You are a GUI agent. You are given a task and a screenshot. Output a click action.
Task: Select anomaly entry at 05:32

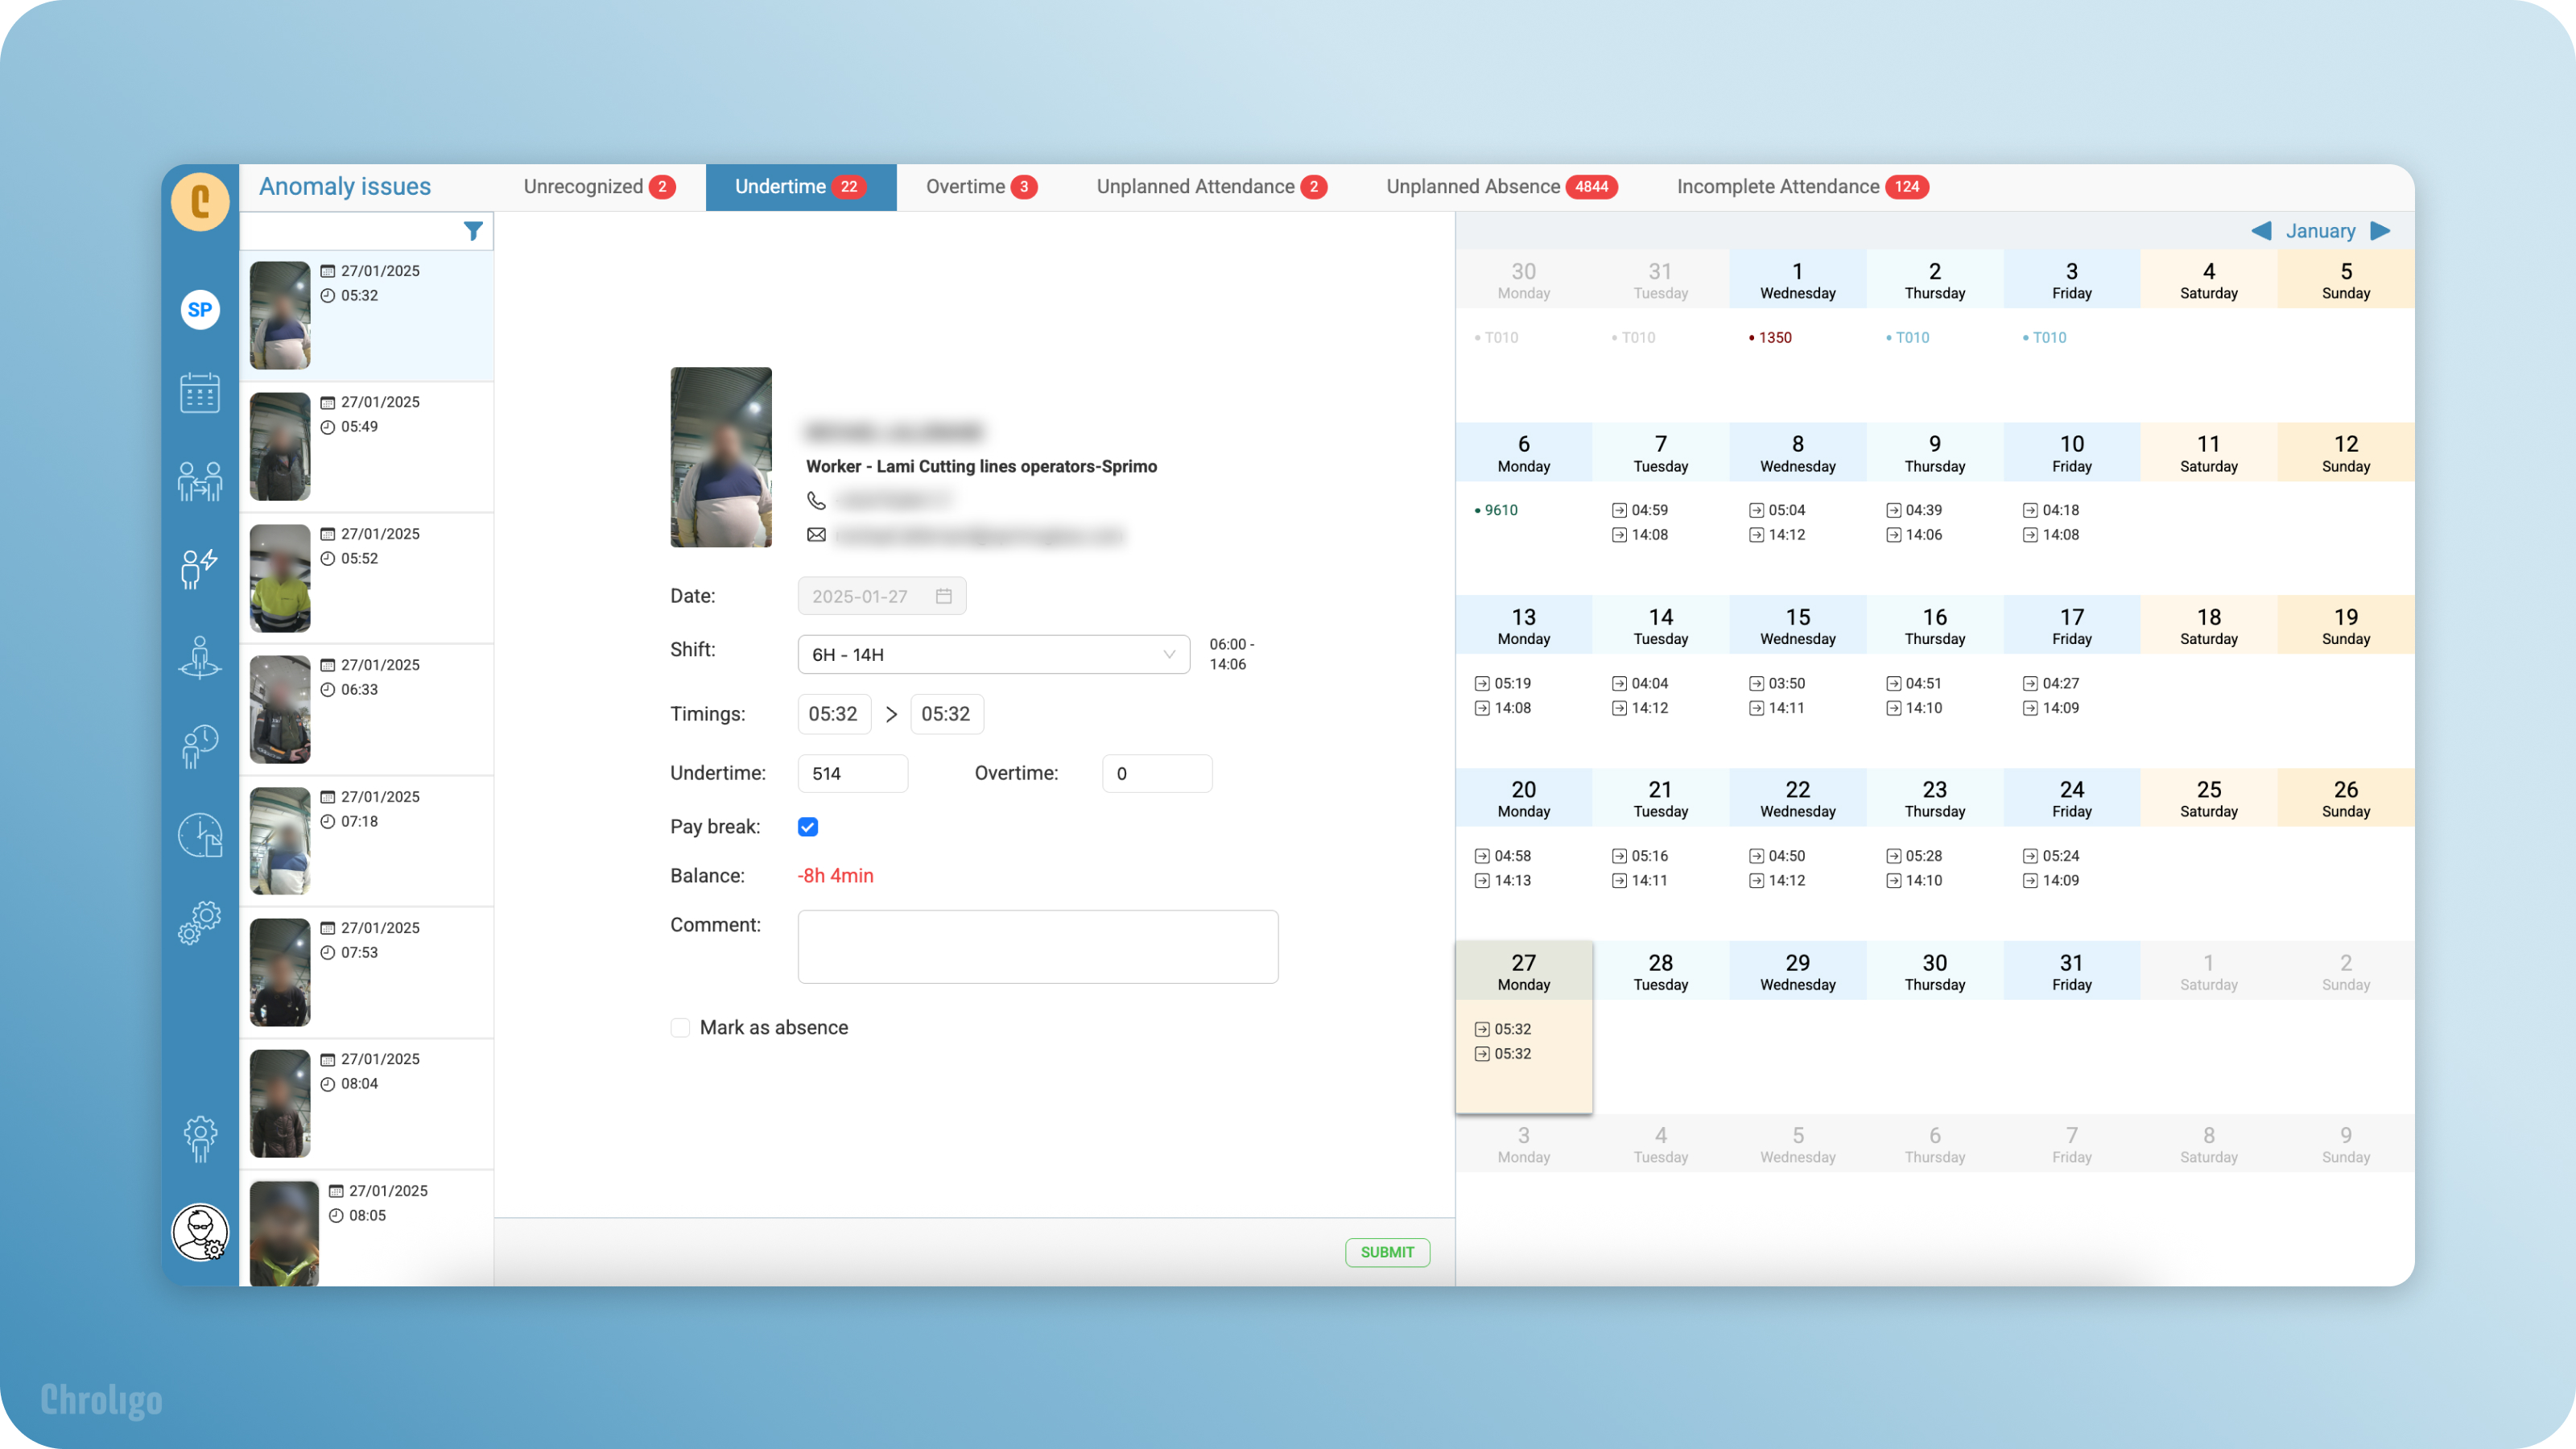click(366, 316)
